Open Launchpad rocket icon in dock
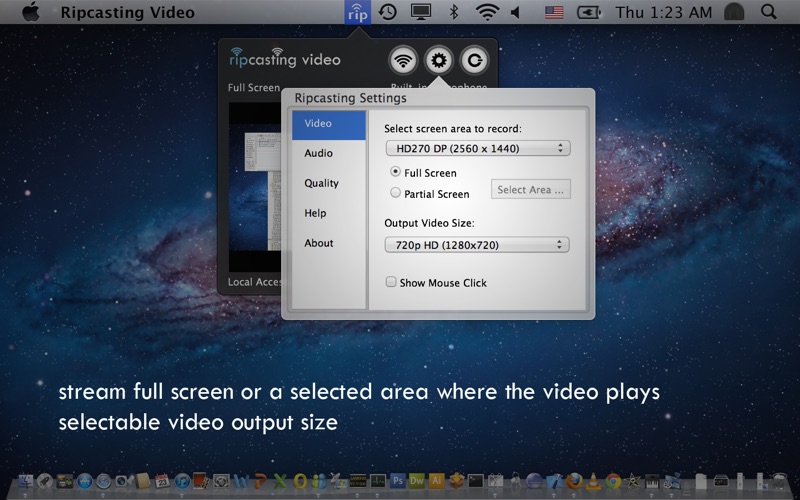This screenshot has height=500, width=800. (45, 481)
